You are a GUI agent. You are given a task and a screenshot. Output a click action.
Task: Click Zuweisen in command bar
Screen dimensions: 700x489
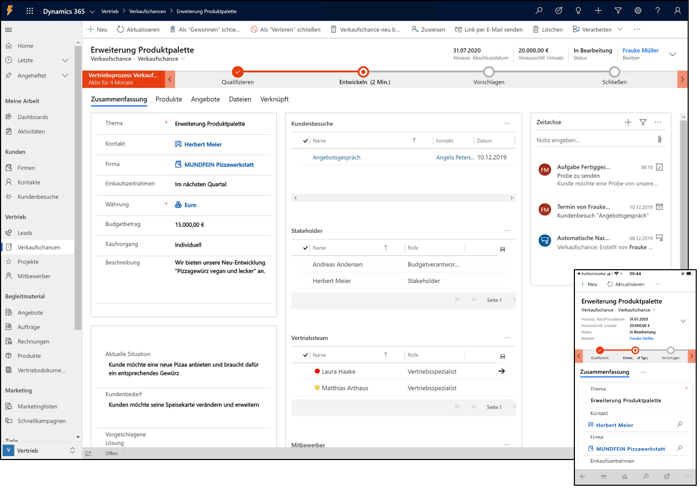(428, 29)
